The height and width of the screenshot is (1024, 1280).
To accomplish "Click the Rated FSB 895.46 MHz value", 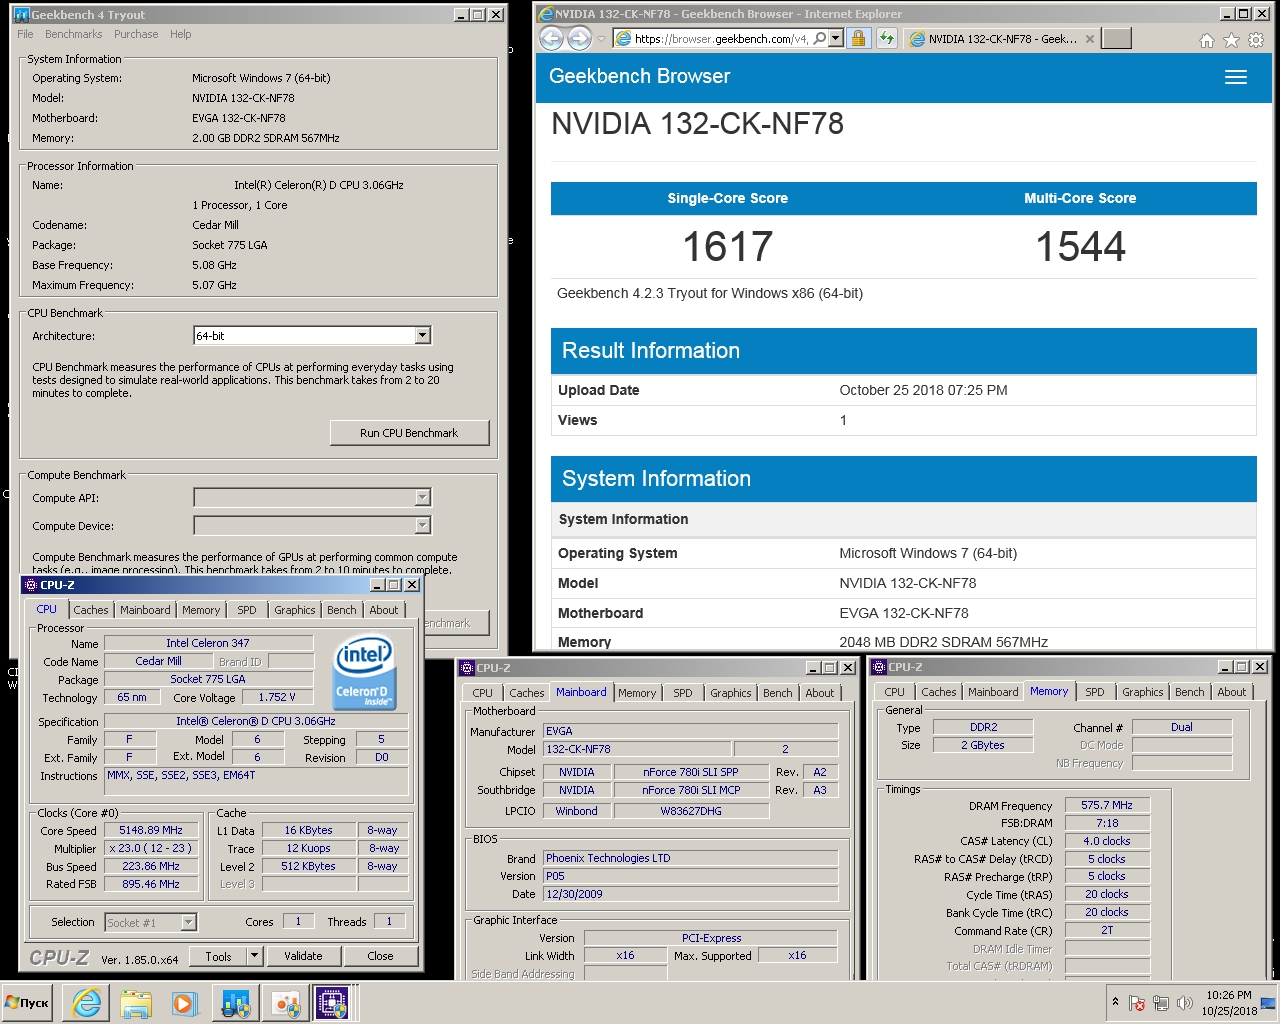I will pyautogui.click(x=151, y=884).
